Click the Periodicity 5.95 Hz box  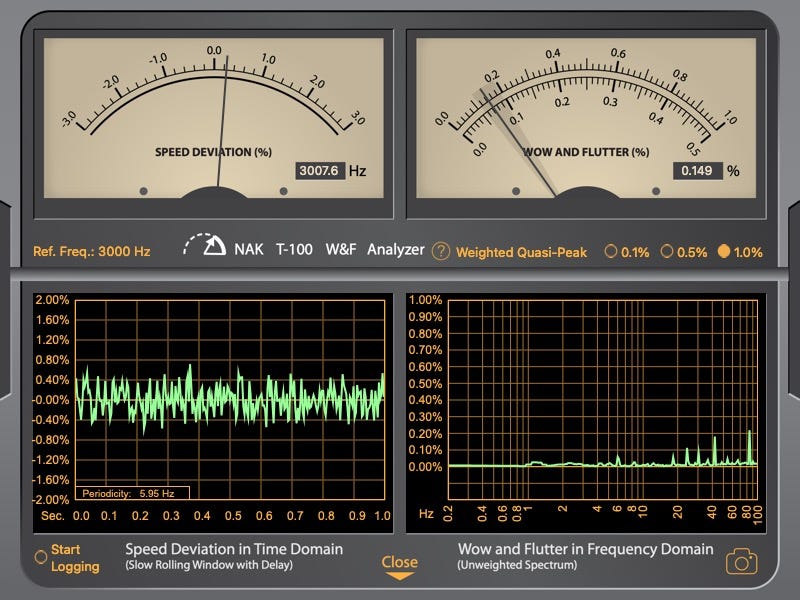point(134,493)
